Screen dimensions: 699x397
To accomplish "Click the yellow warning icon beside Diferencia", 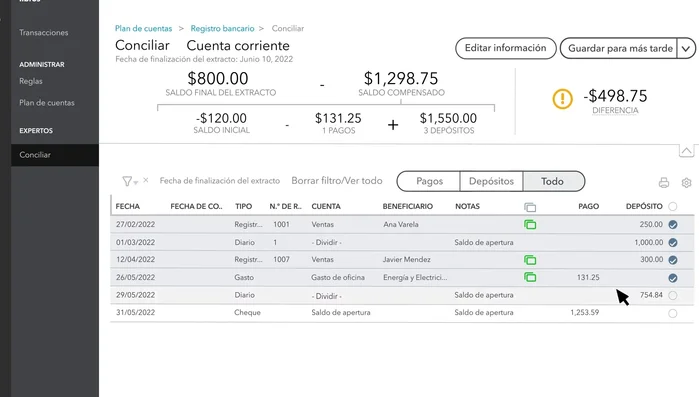I will point(562,98).
